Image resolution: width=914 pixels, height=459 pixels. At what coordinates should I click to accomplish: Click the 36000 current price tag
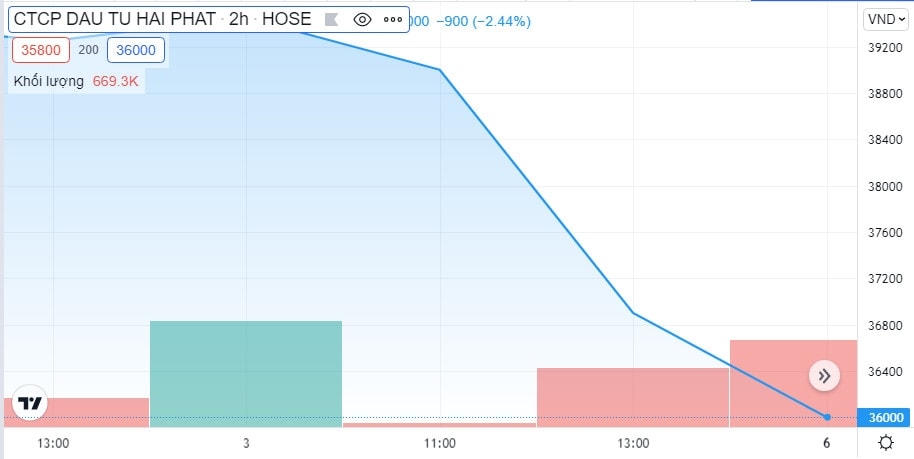(886, 418)
